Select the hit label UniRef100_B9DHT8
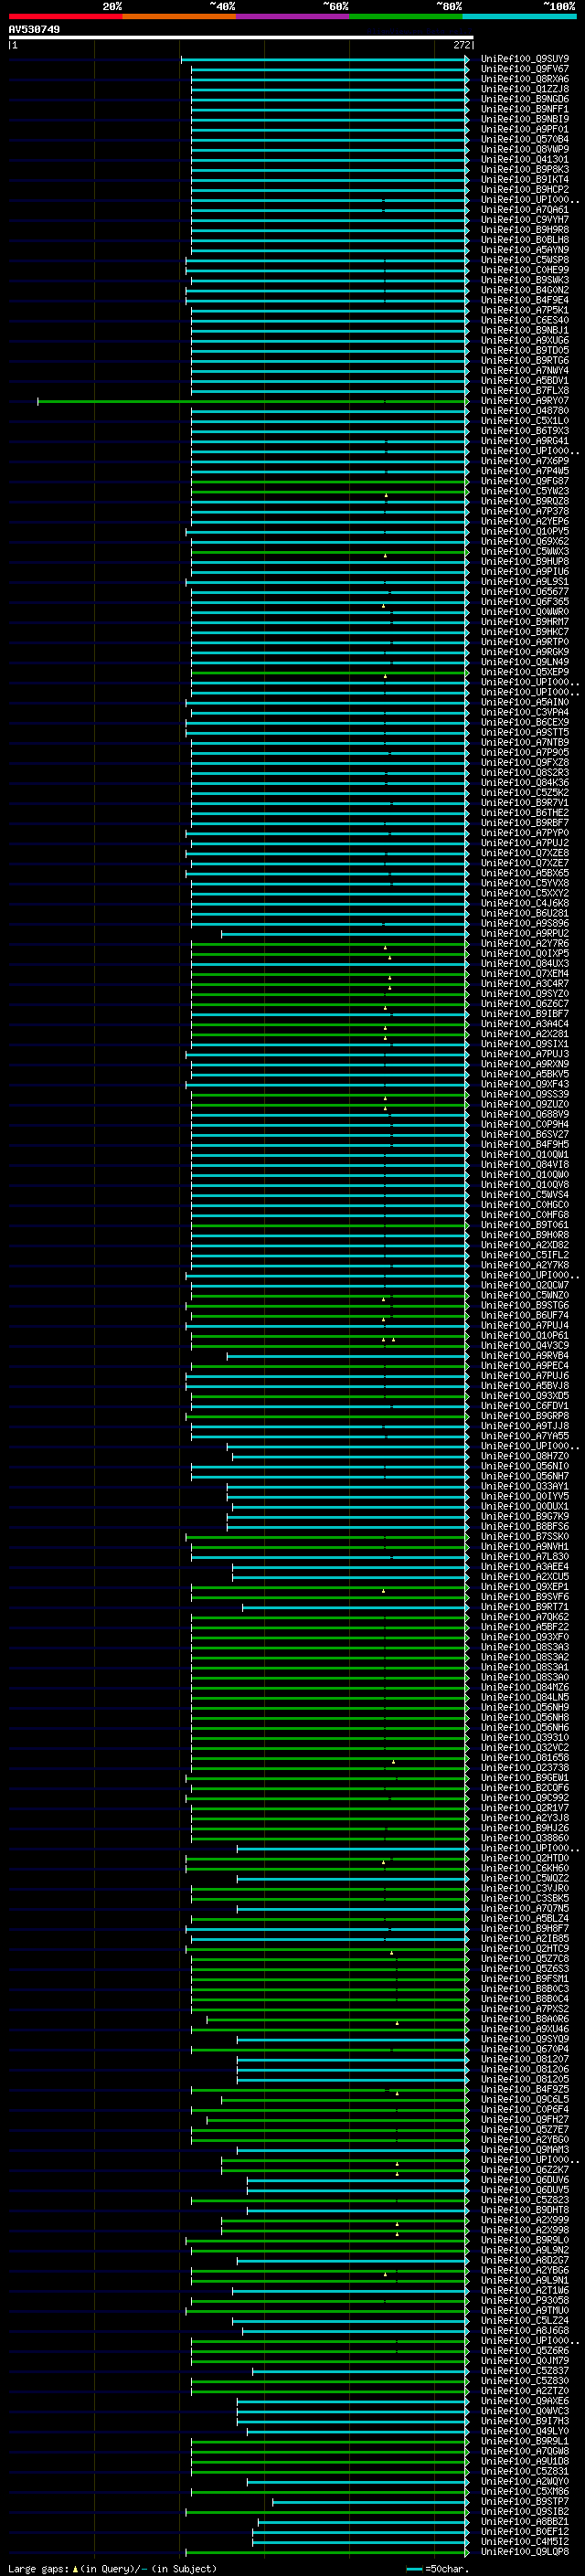 [x=525, y=2209]
